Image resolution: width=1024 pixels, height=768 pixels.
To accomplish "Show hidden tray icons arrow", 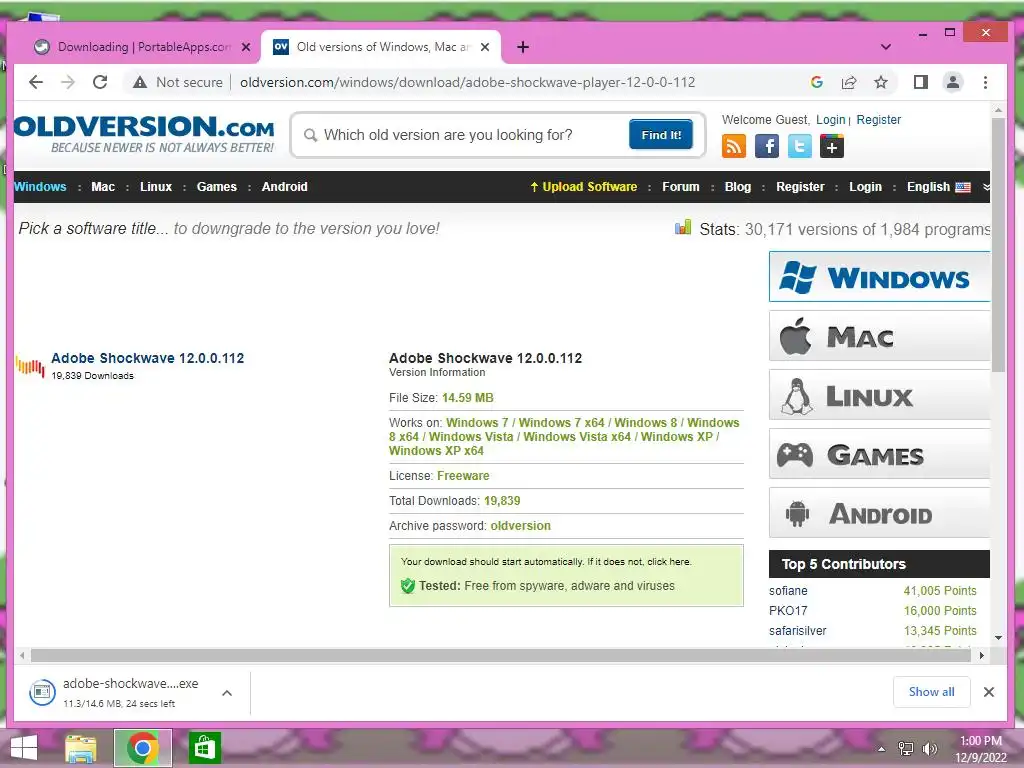I will coord(882,749).
